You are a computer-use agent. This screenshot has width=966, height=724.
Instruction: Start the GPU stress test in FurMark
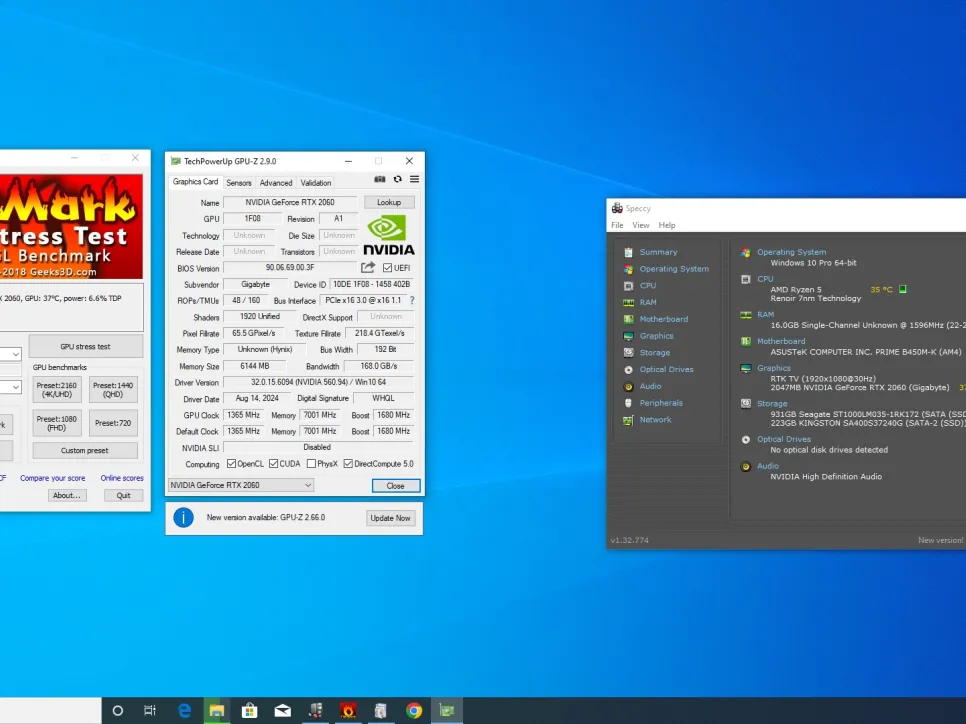[x=86, y=346]
